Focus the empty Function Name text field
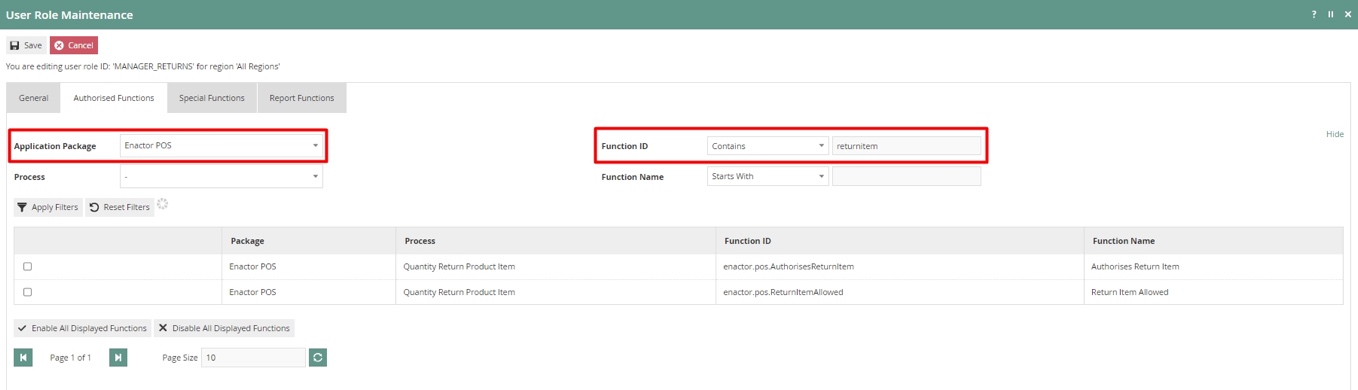Screen dimensions: 1358x390 coord(906,177)
